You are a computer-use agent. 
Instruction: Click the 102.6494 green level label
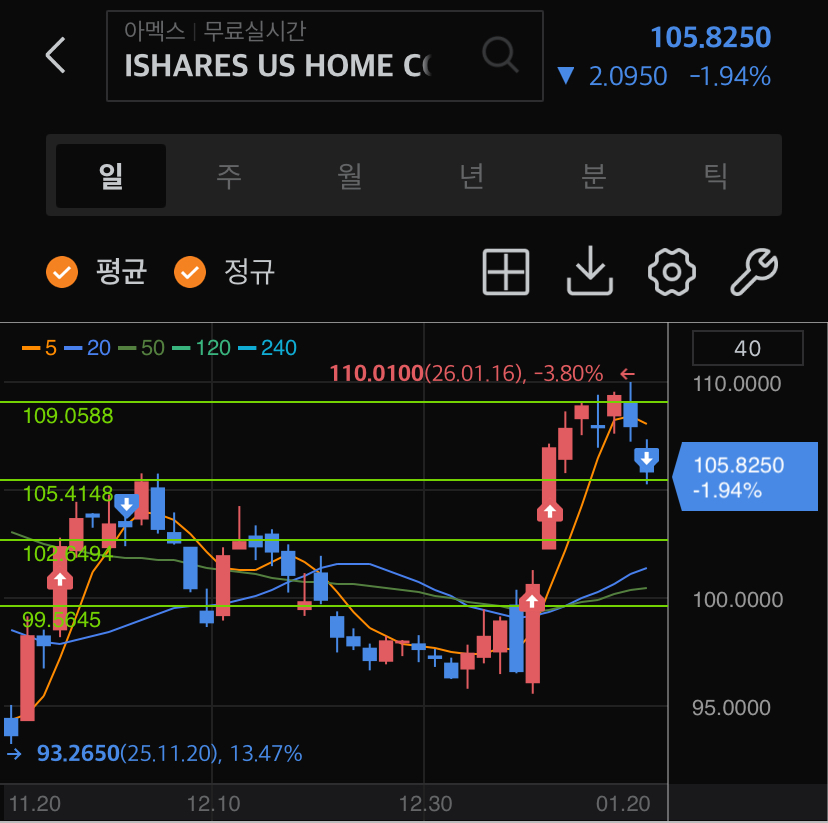68,554
